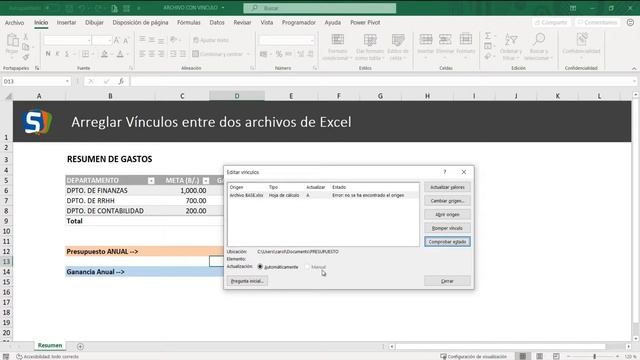The height and width of the screenshot is (360, 640).
Task: Click the Cut scissors icon
Action: coord(26,37)
